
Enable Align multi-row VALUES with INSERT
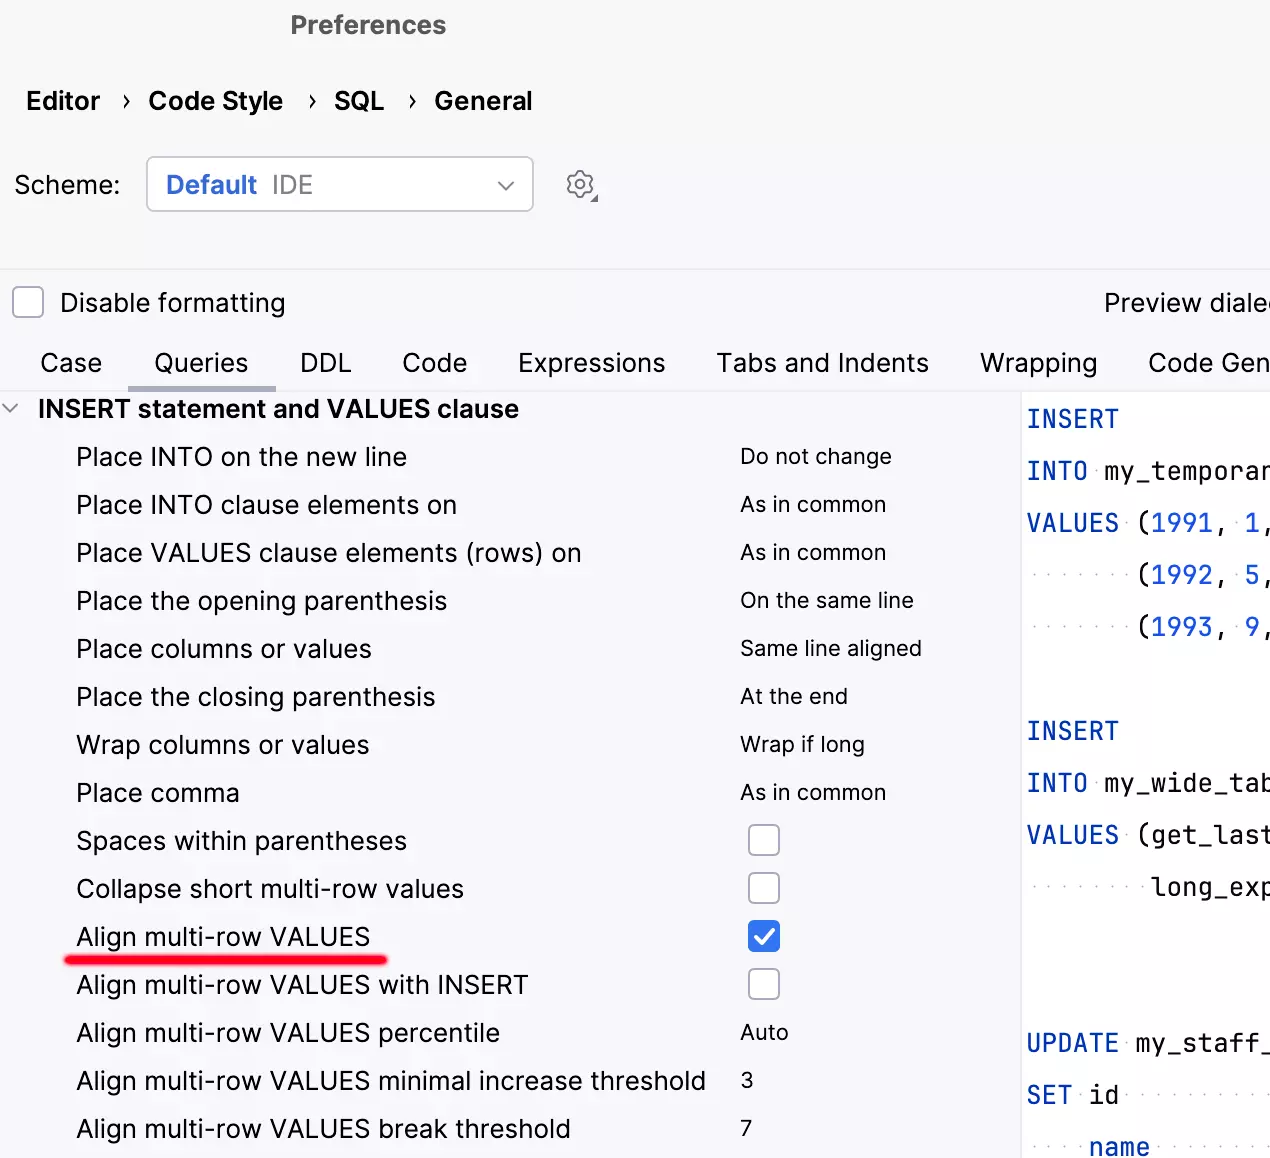pyautogui.click(x=763, y=984)
